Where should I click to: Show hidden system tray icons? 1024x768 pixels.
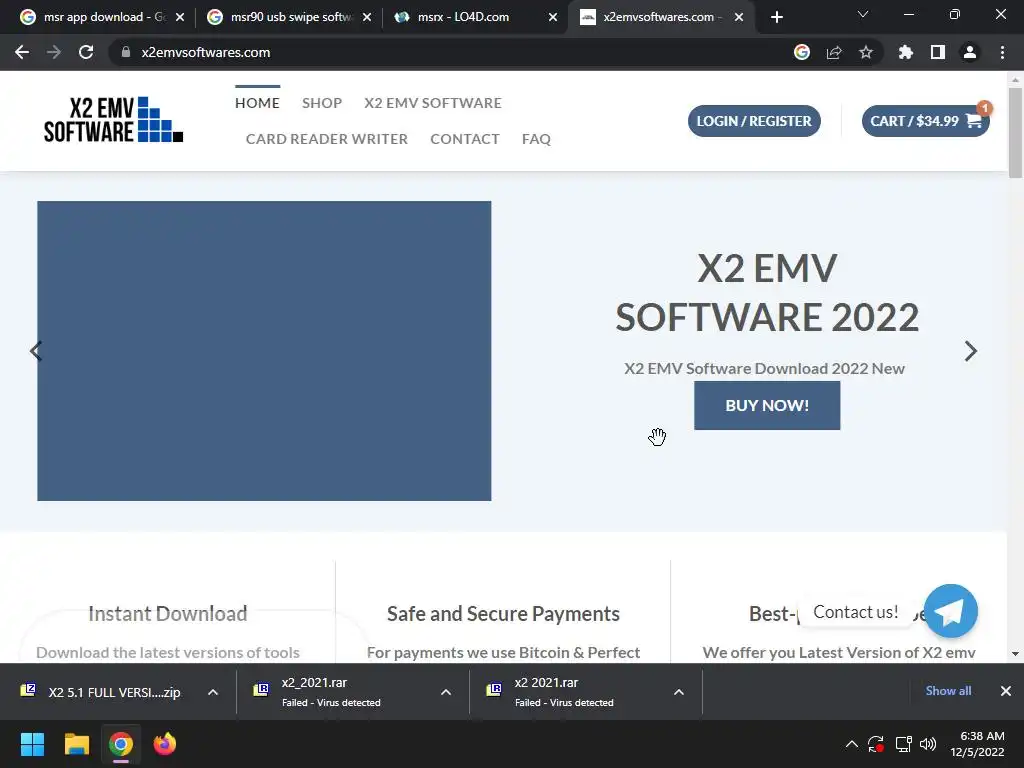(852, 744)
